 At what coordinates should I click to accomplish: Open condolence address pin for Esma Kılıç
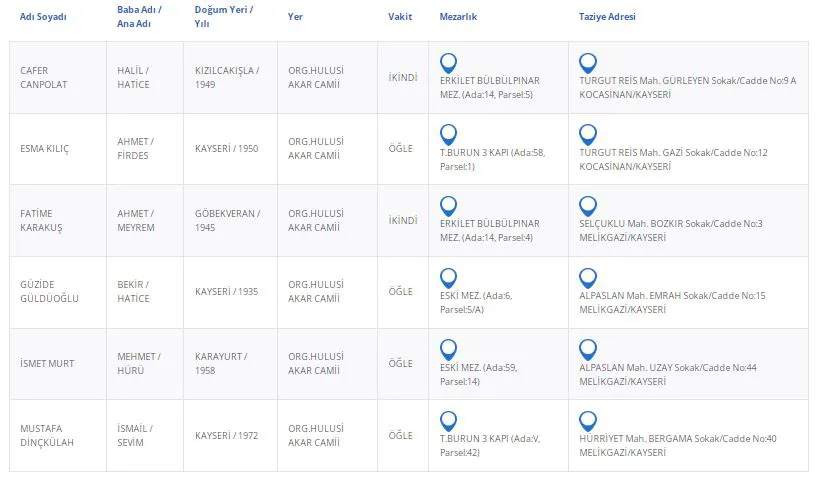(588, 134)
